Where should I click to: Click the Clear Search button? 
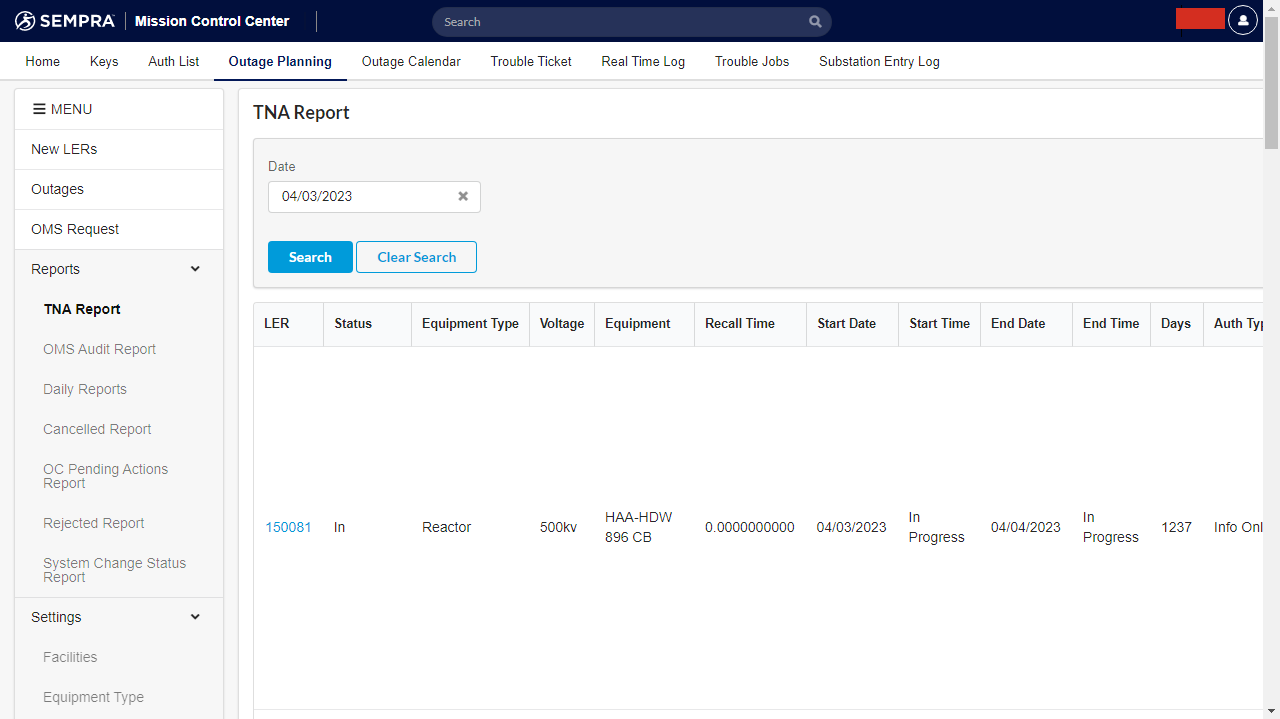[x=416, y=257]
